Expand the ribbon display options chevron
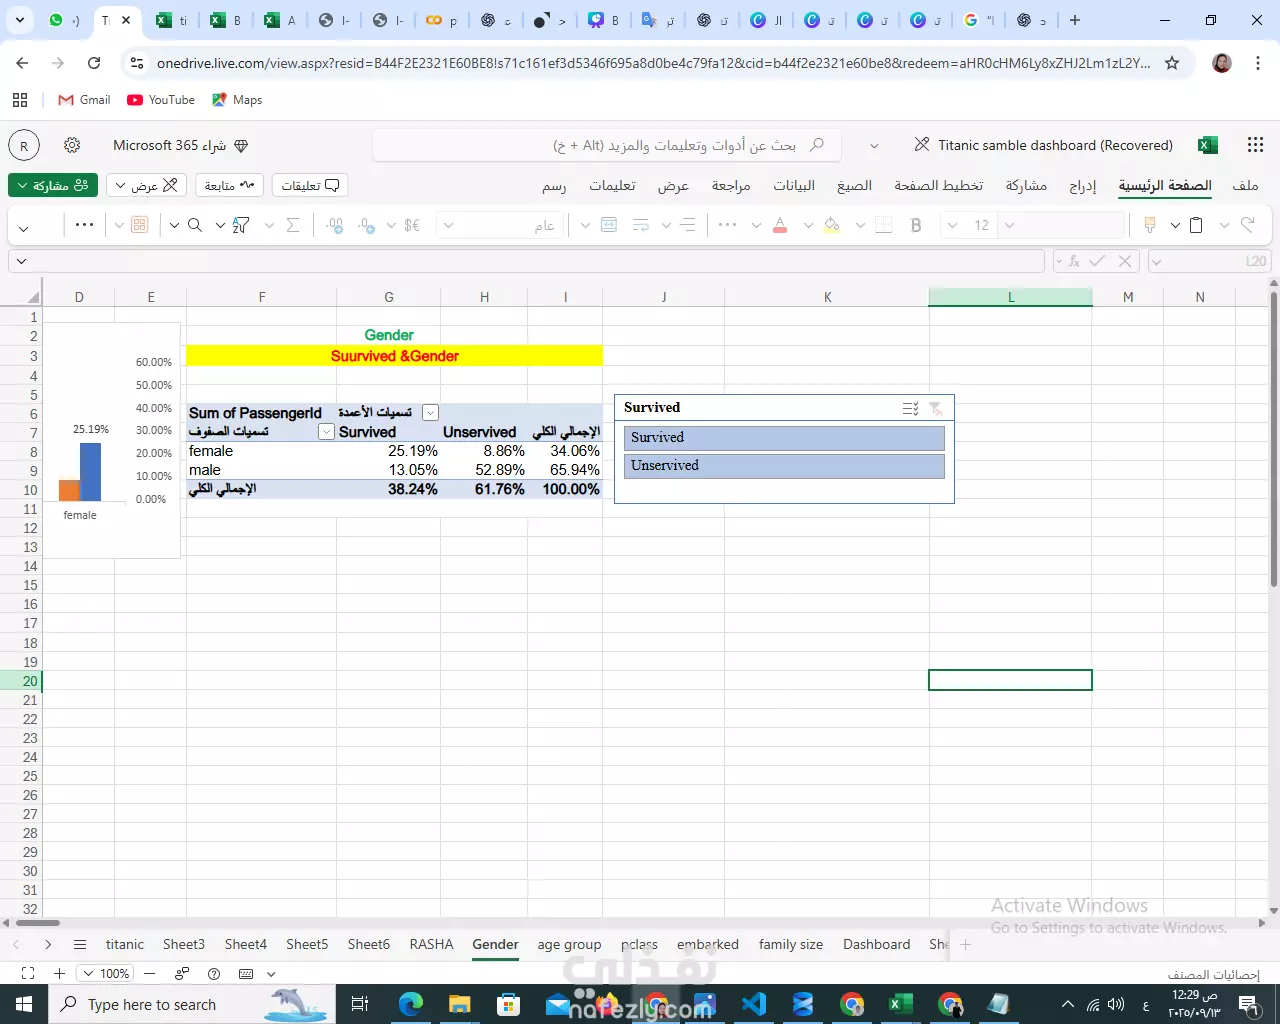Screen dimensions: 1280x1024 24,227
